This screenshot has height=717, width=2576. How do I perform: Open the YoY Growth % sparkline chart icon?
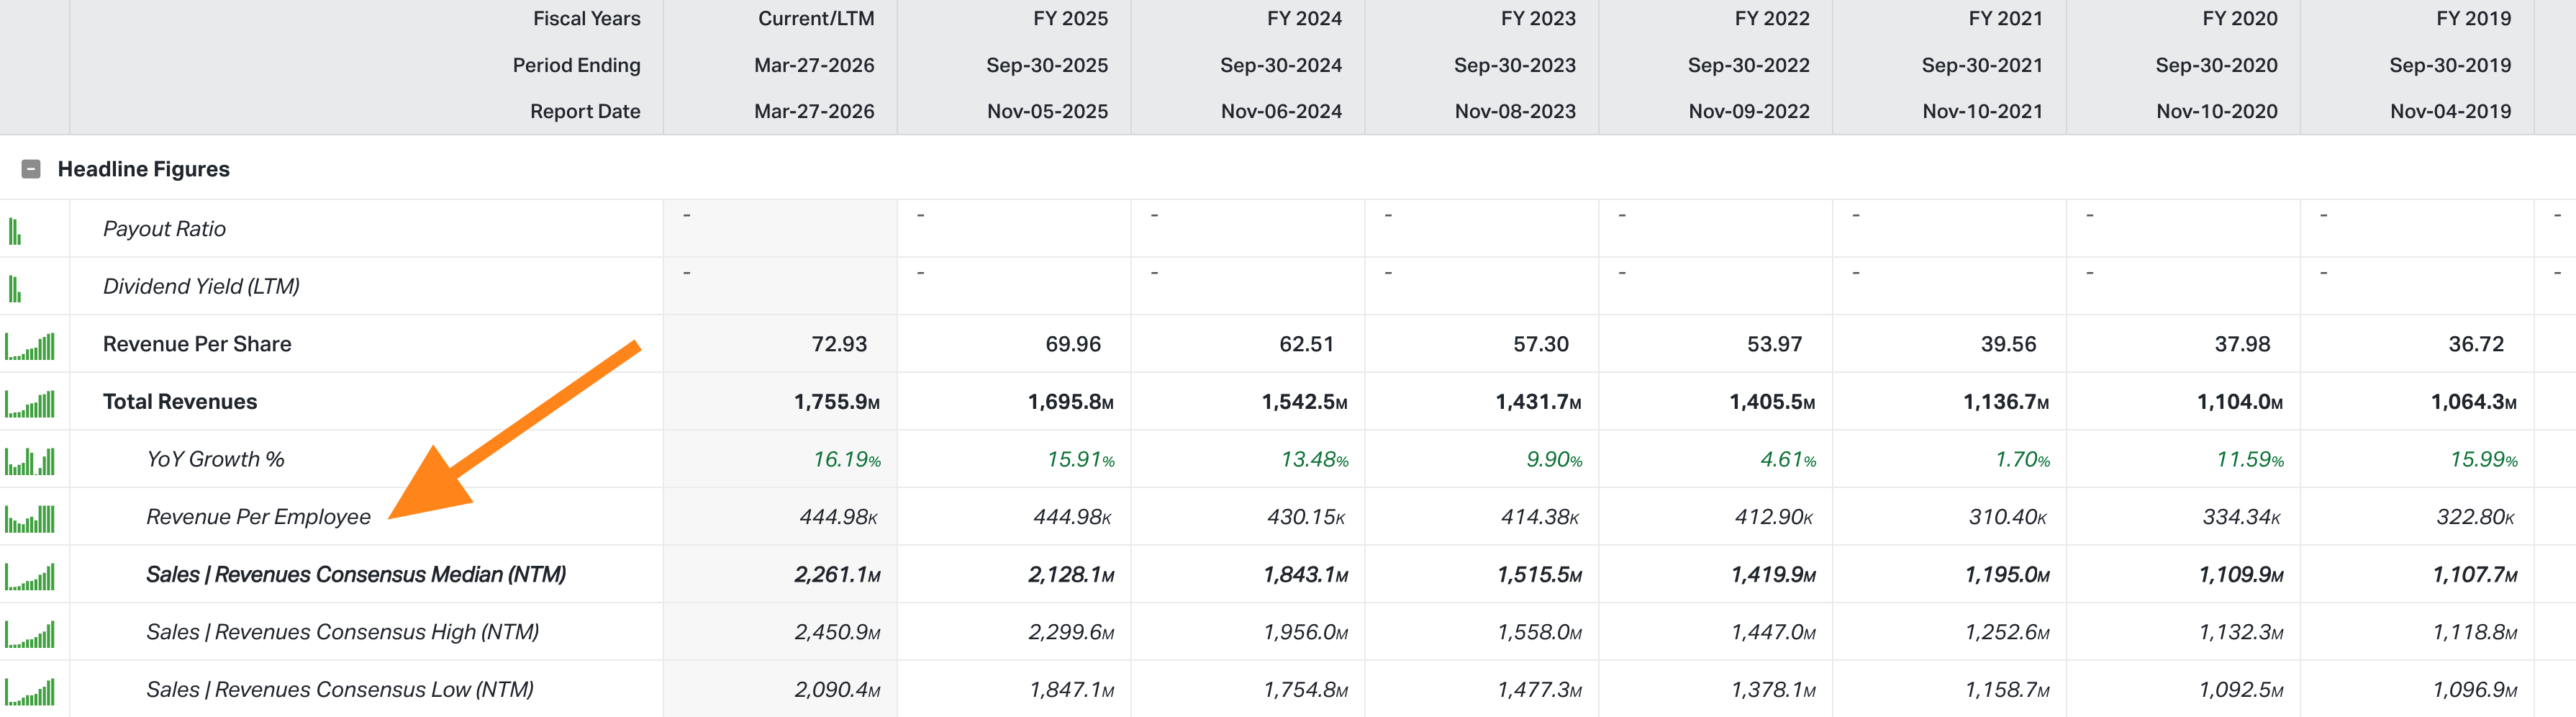tap(30, 461)
